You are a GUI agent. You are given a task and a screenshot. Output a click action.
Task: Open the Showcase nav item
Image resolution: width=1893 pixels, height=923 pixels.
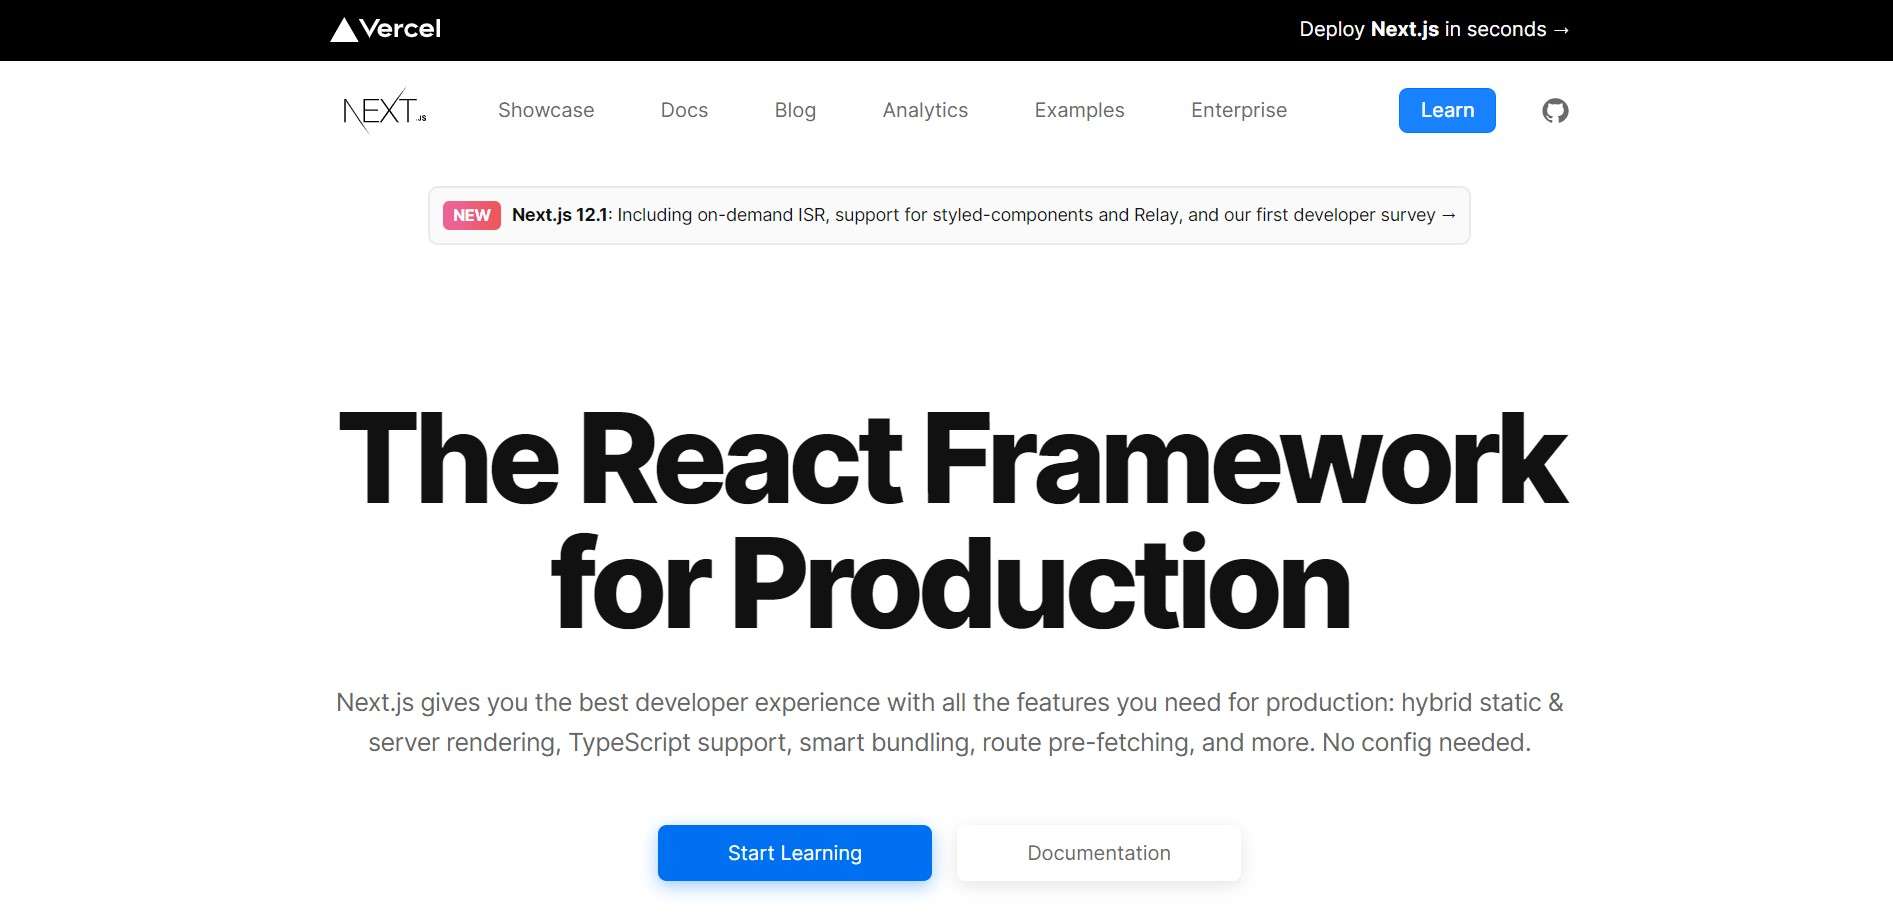(x=546, y=110)
